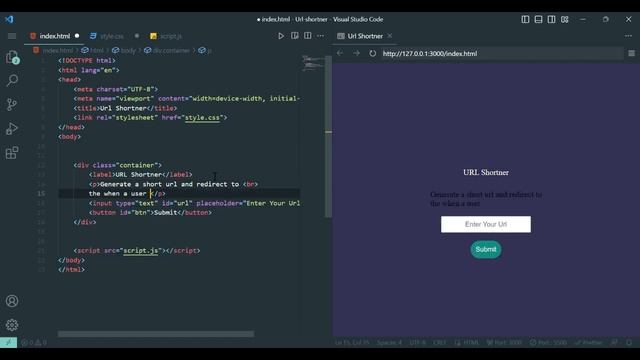Viewport: 640px width, 360px height.
Task: Open the Extensions view
Action: tap(12, 153)
